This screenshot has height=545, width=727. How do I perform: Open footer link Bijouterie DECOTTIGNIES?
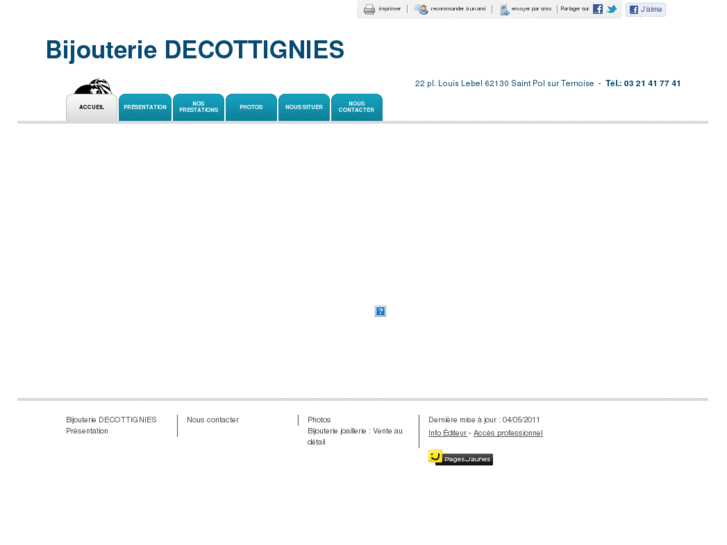point(111,420)
